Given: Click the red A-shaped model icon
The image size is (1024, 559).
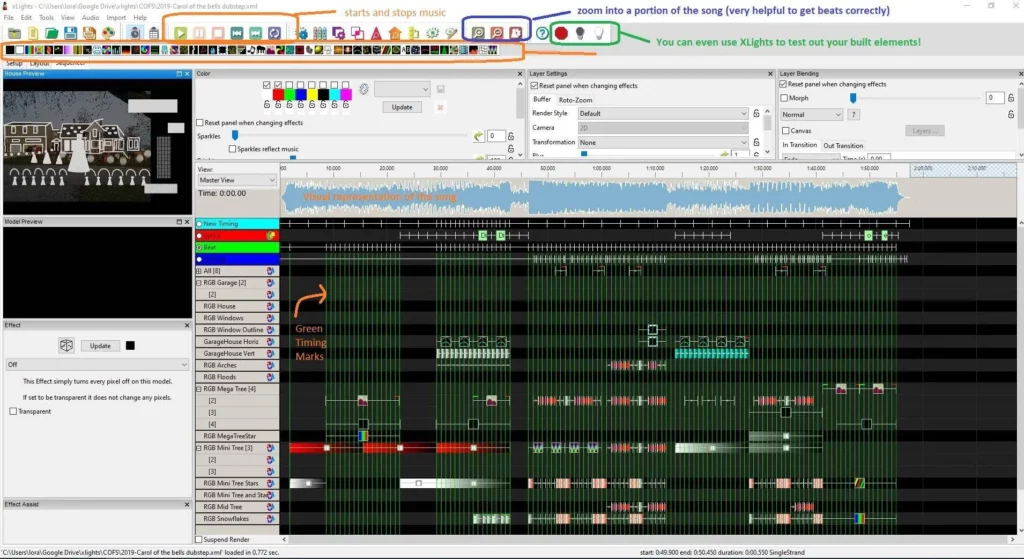Looking at the screenshot, I should point(376,33).
